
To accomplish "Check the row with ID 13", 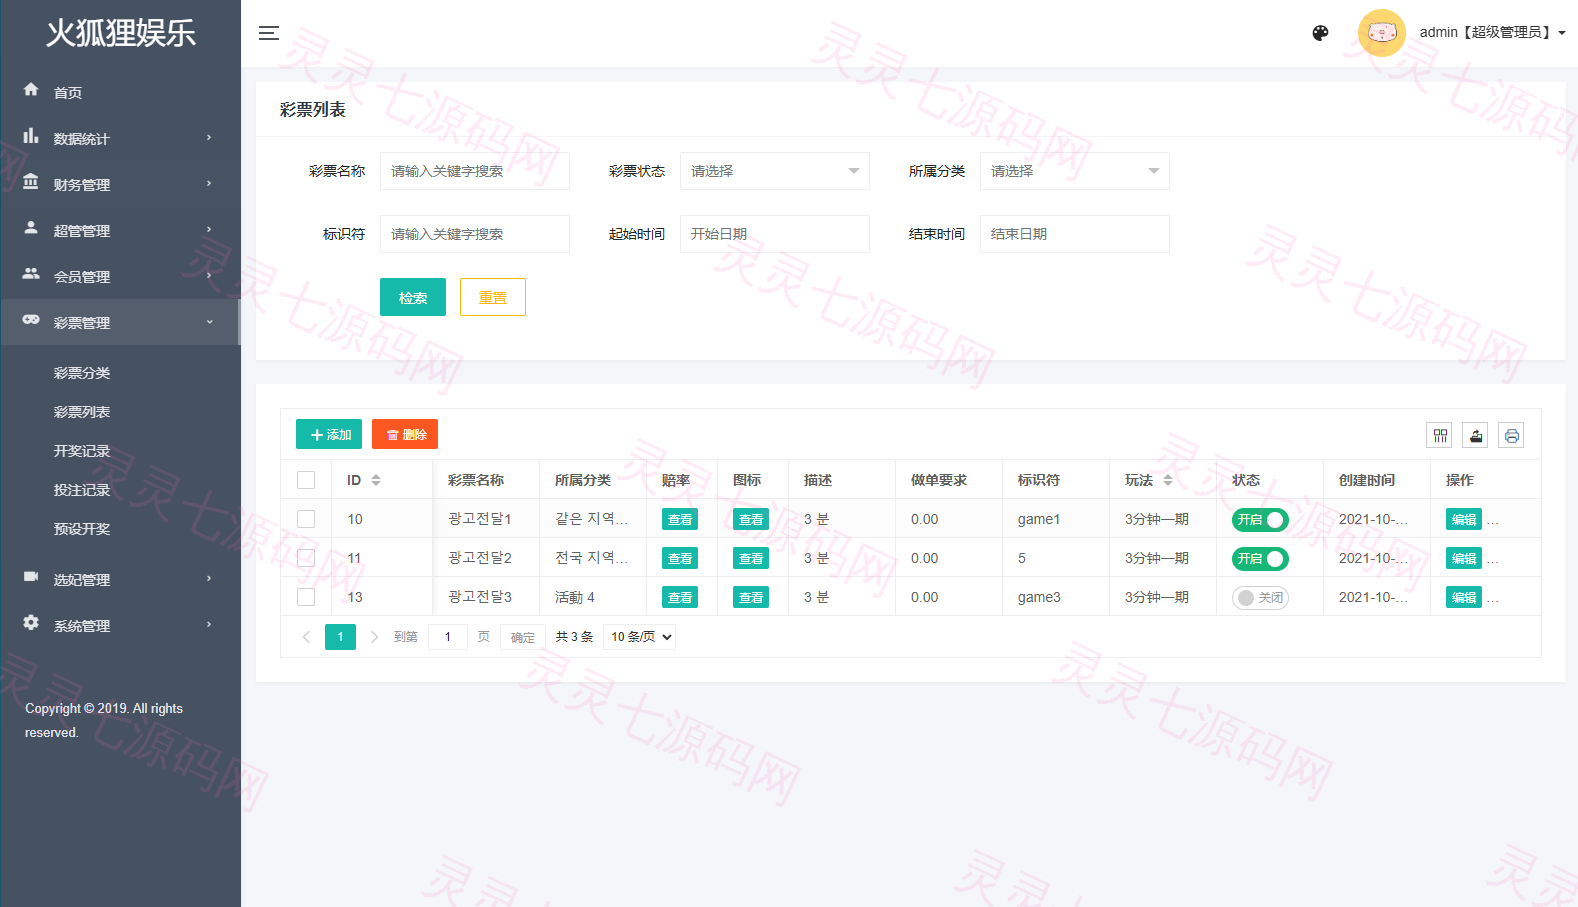I will click(306, 597).
